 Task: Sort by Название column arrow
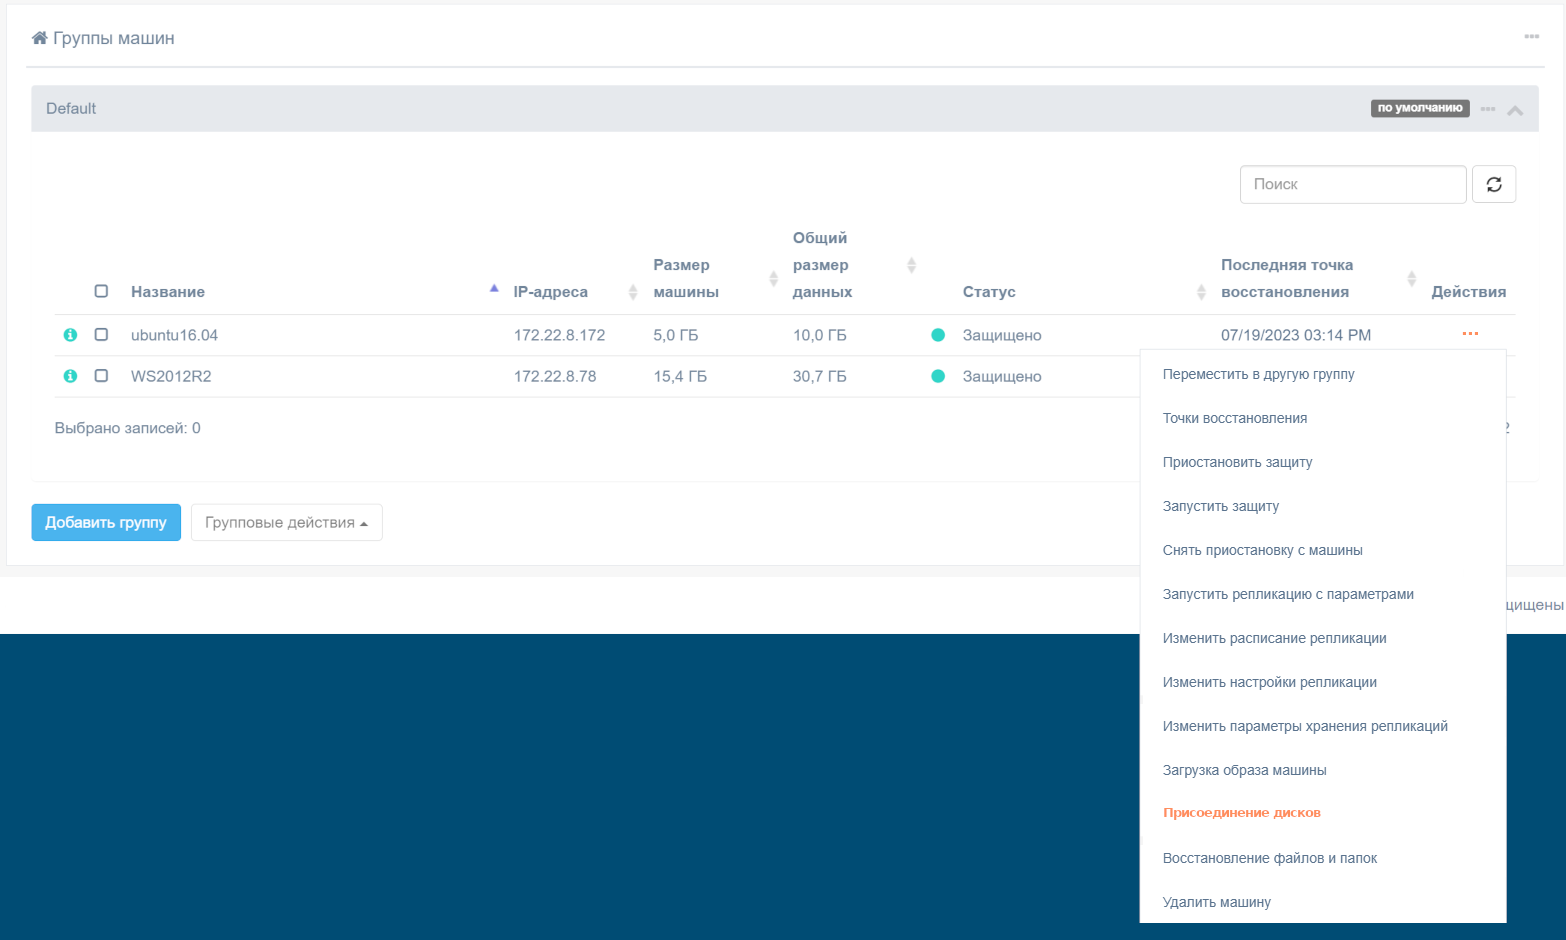[494, 288]
